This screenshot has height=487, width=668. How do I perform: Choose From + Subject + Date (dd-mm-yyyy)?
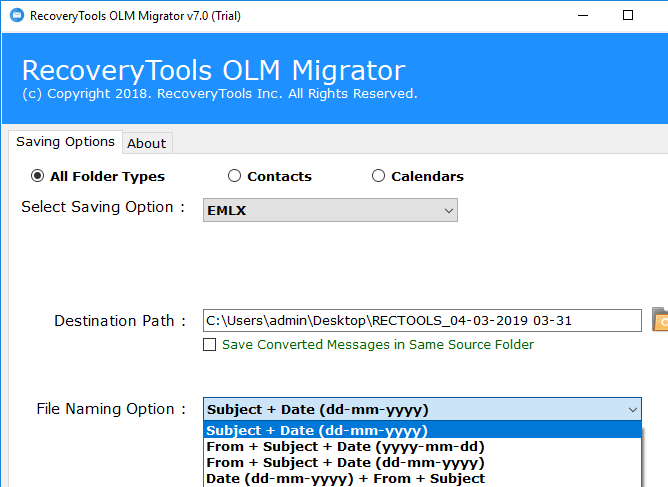[x=422, y=462]
